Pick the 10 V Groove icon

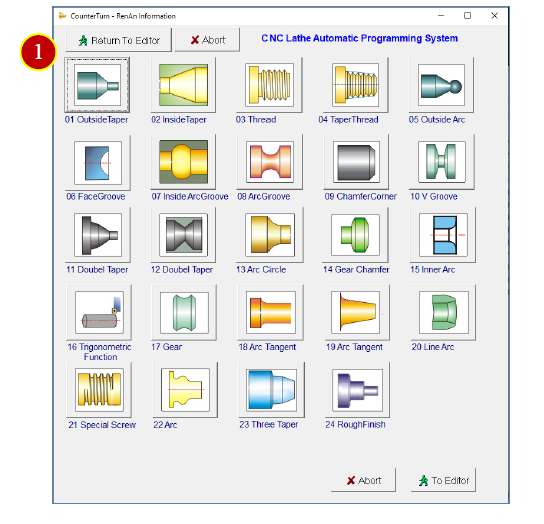coord(442,162)
